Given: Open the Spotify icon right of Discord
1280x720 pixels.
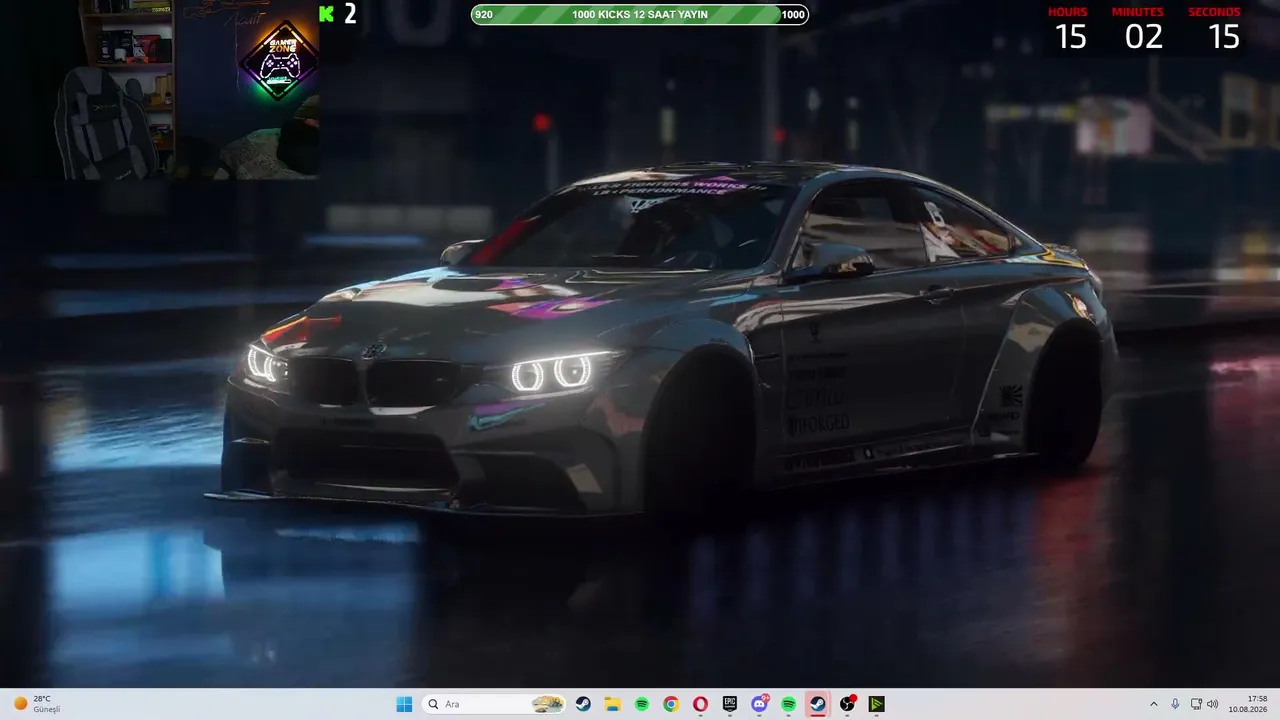Looking at the screenshot, I should click(x=788, y=704).
